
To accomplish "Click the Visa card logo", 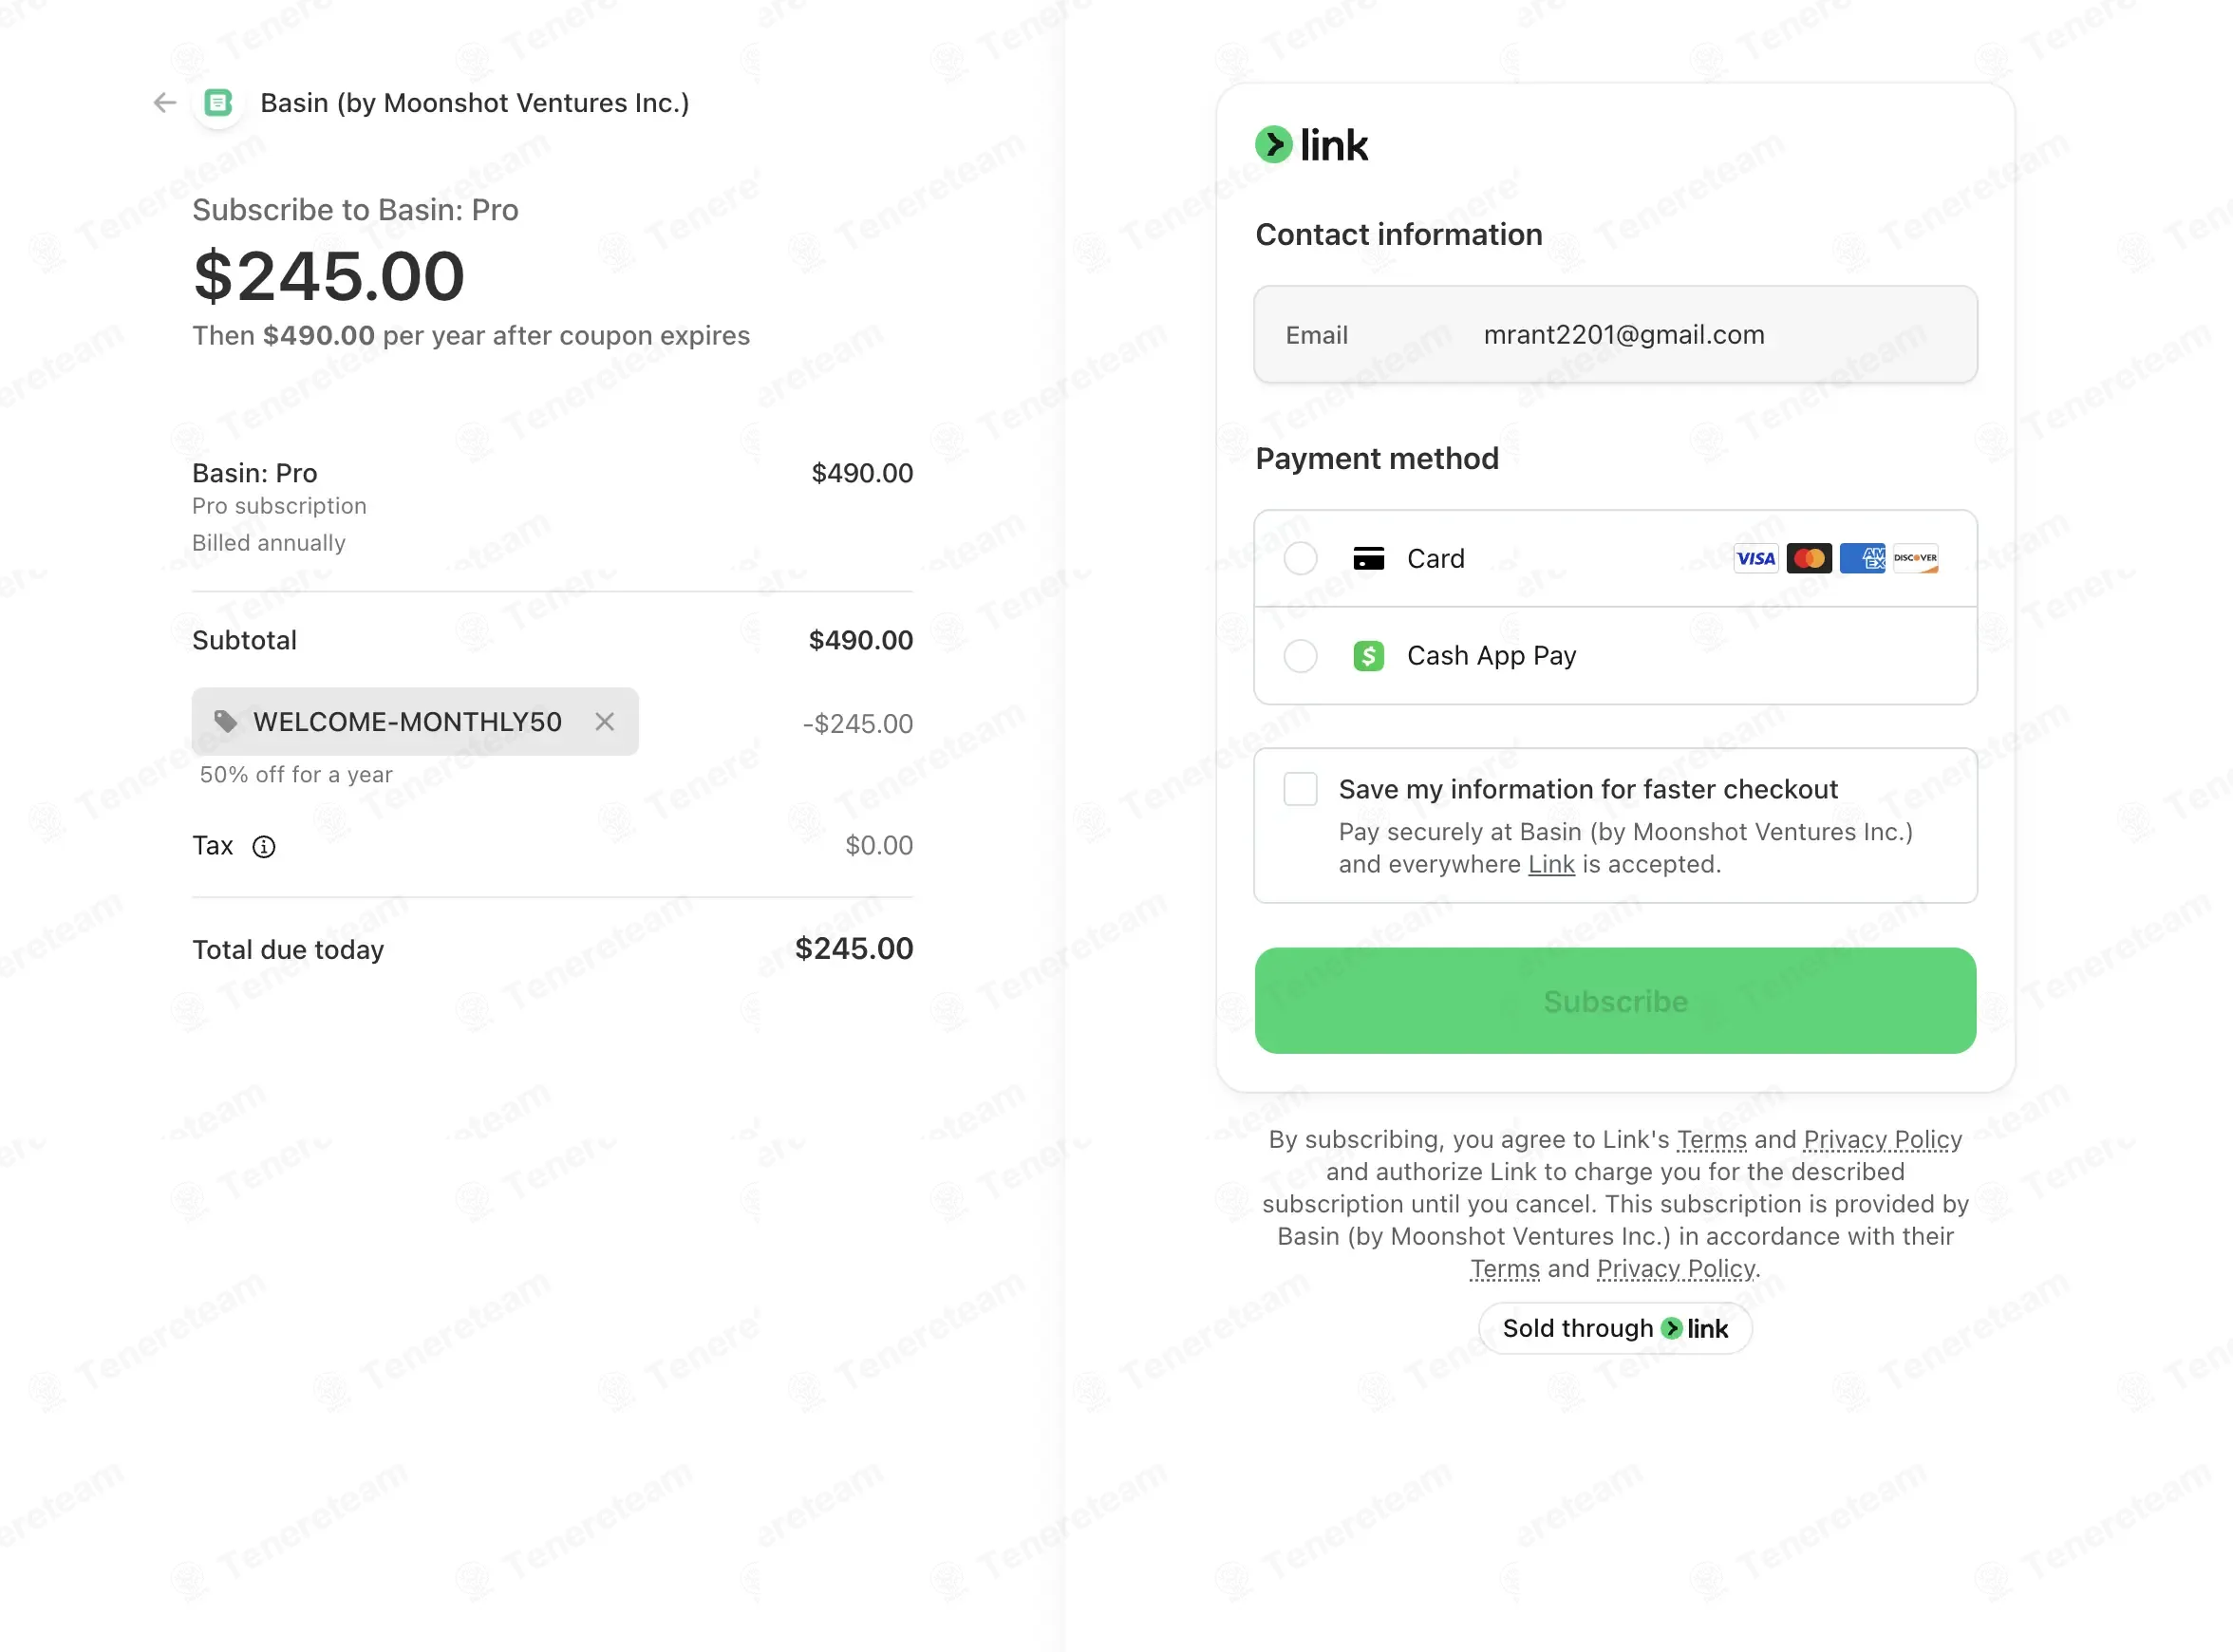I will 1755,558.
